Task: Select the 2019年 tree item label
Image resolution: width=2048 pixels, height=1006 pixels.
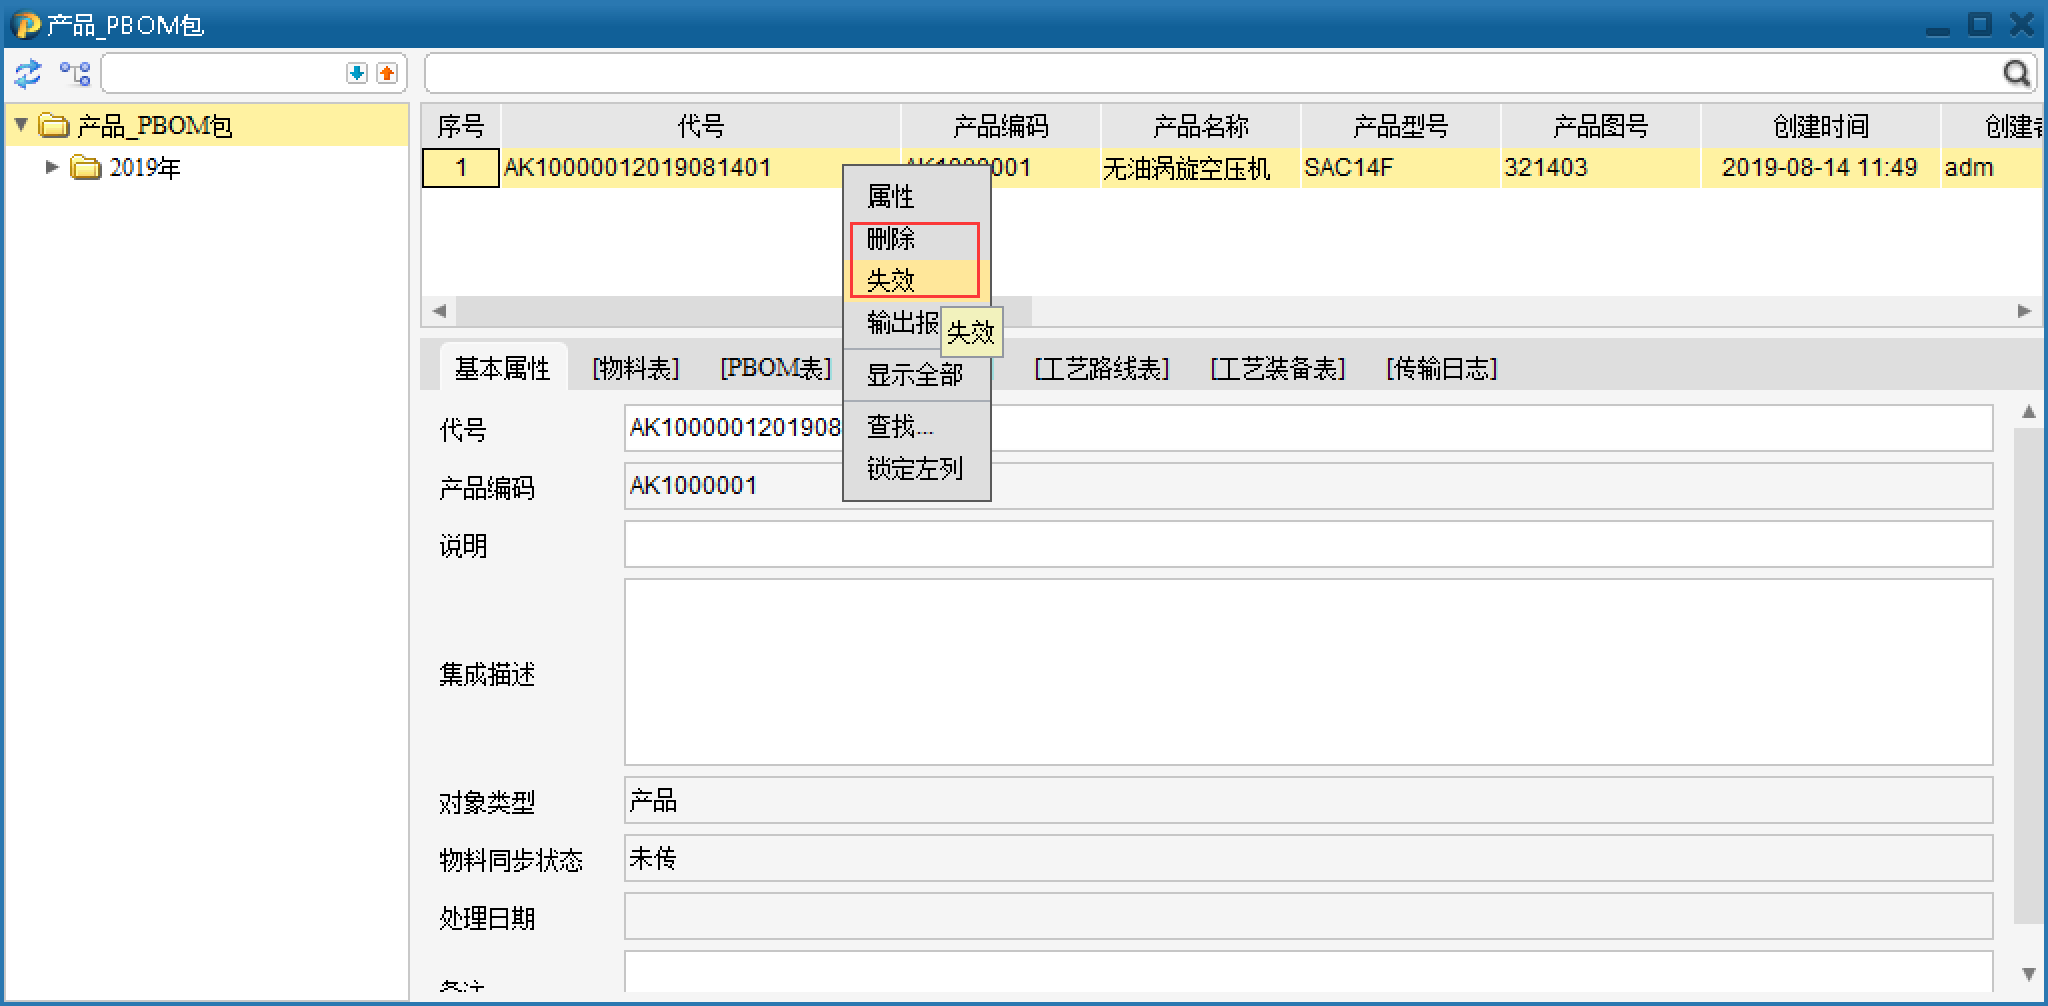Action: coord(145,168)
